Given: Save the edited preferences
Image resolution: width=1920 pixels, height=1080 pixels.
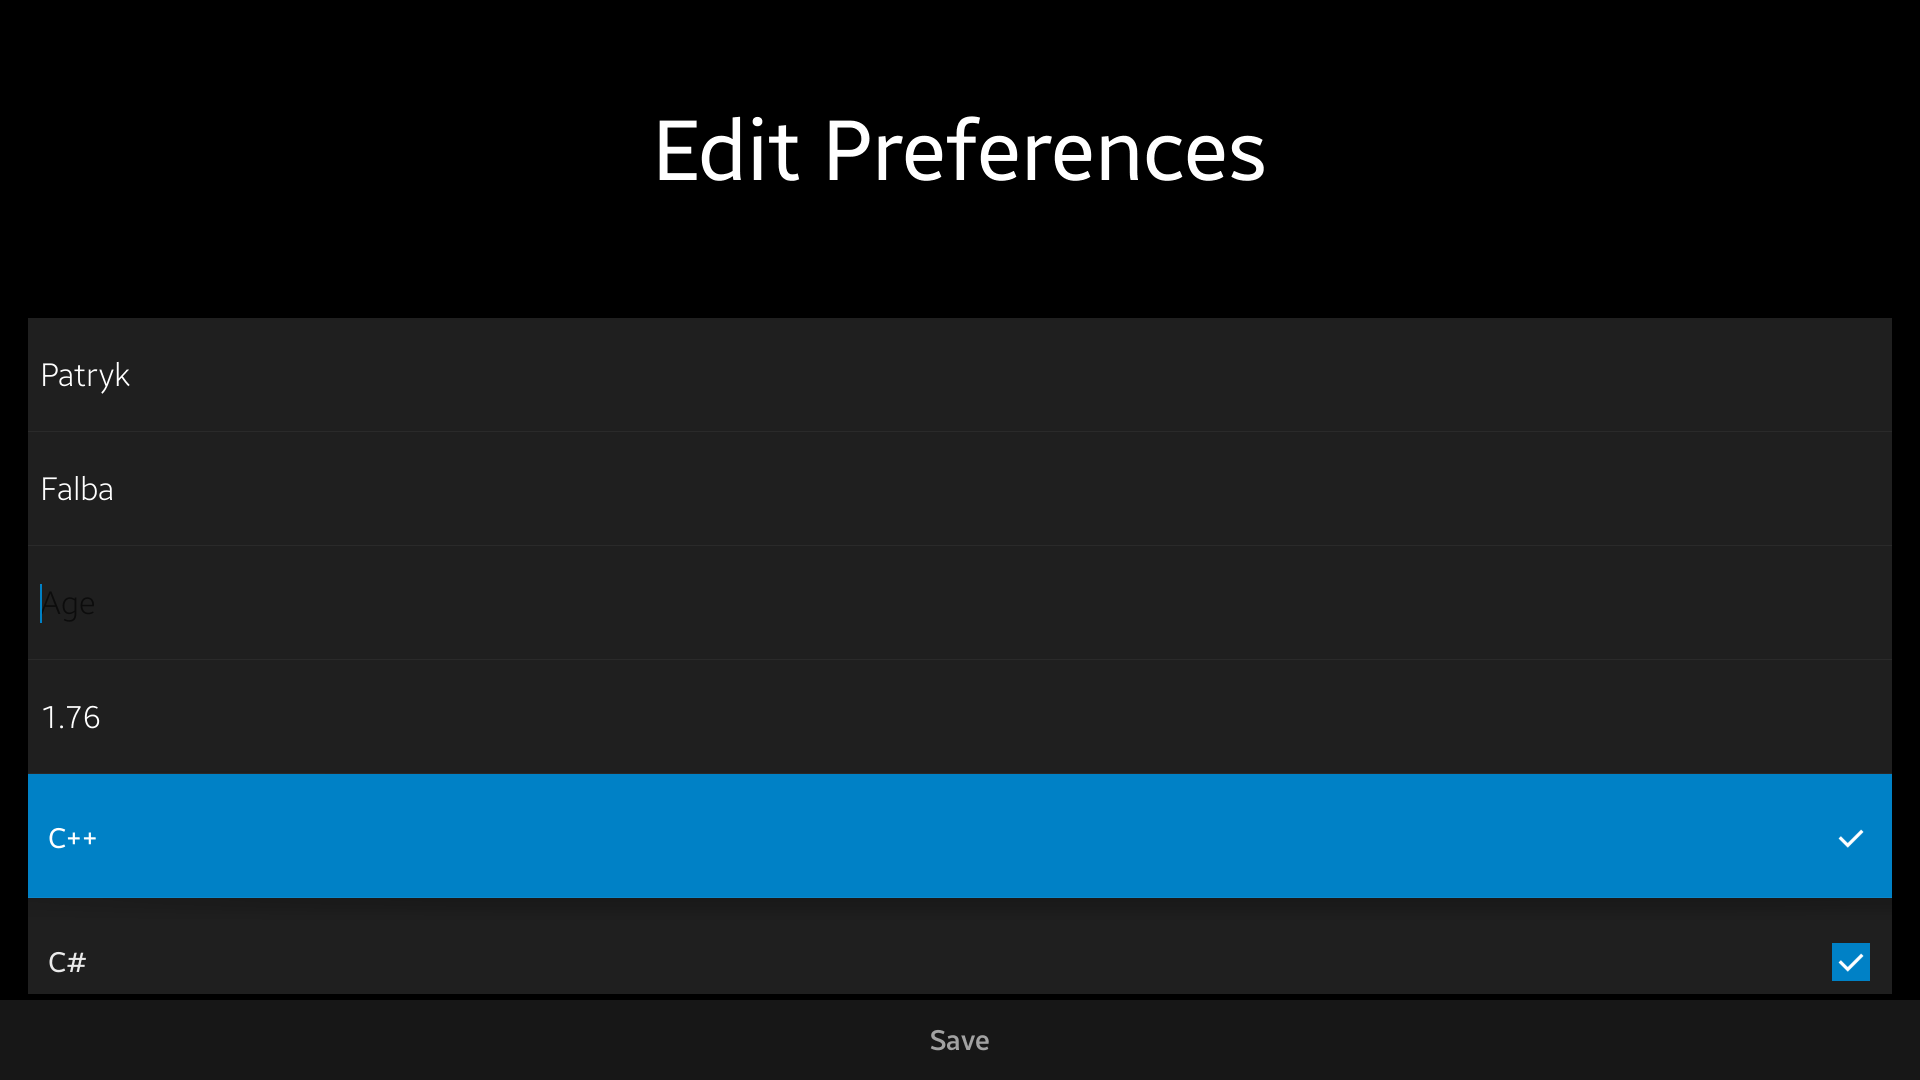Looking at the screenshot, I should coord(960,1040).
